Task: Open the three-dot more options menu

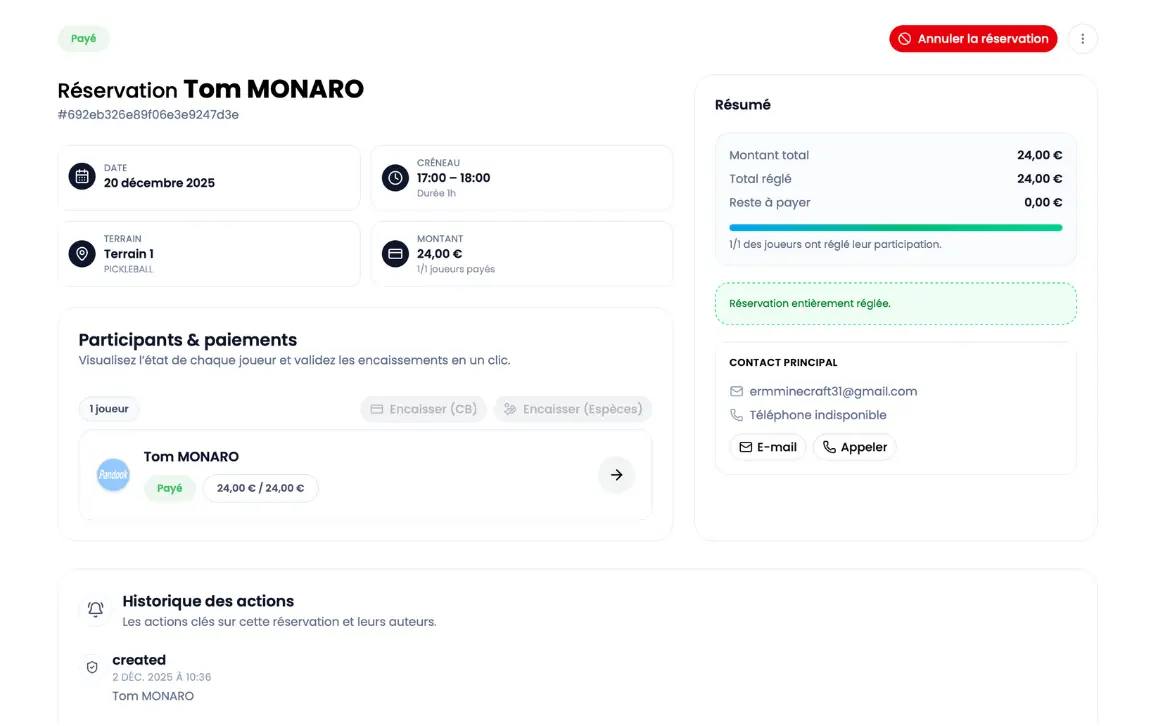Action: [1083, 39]
